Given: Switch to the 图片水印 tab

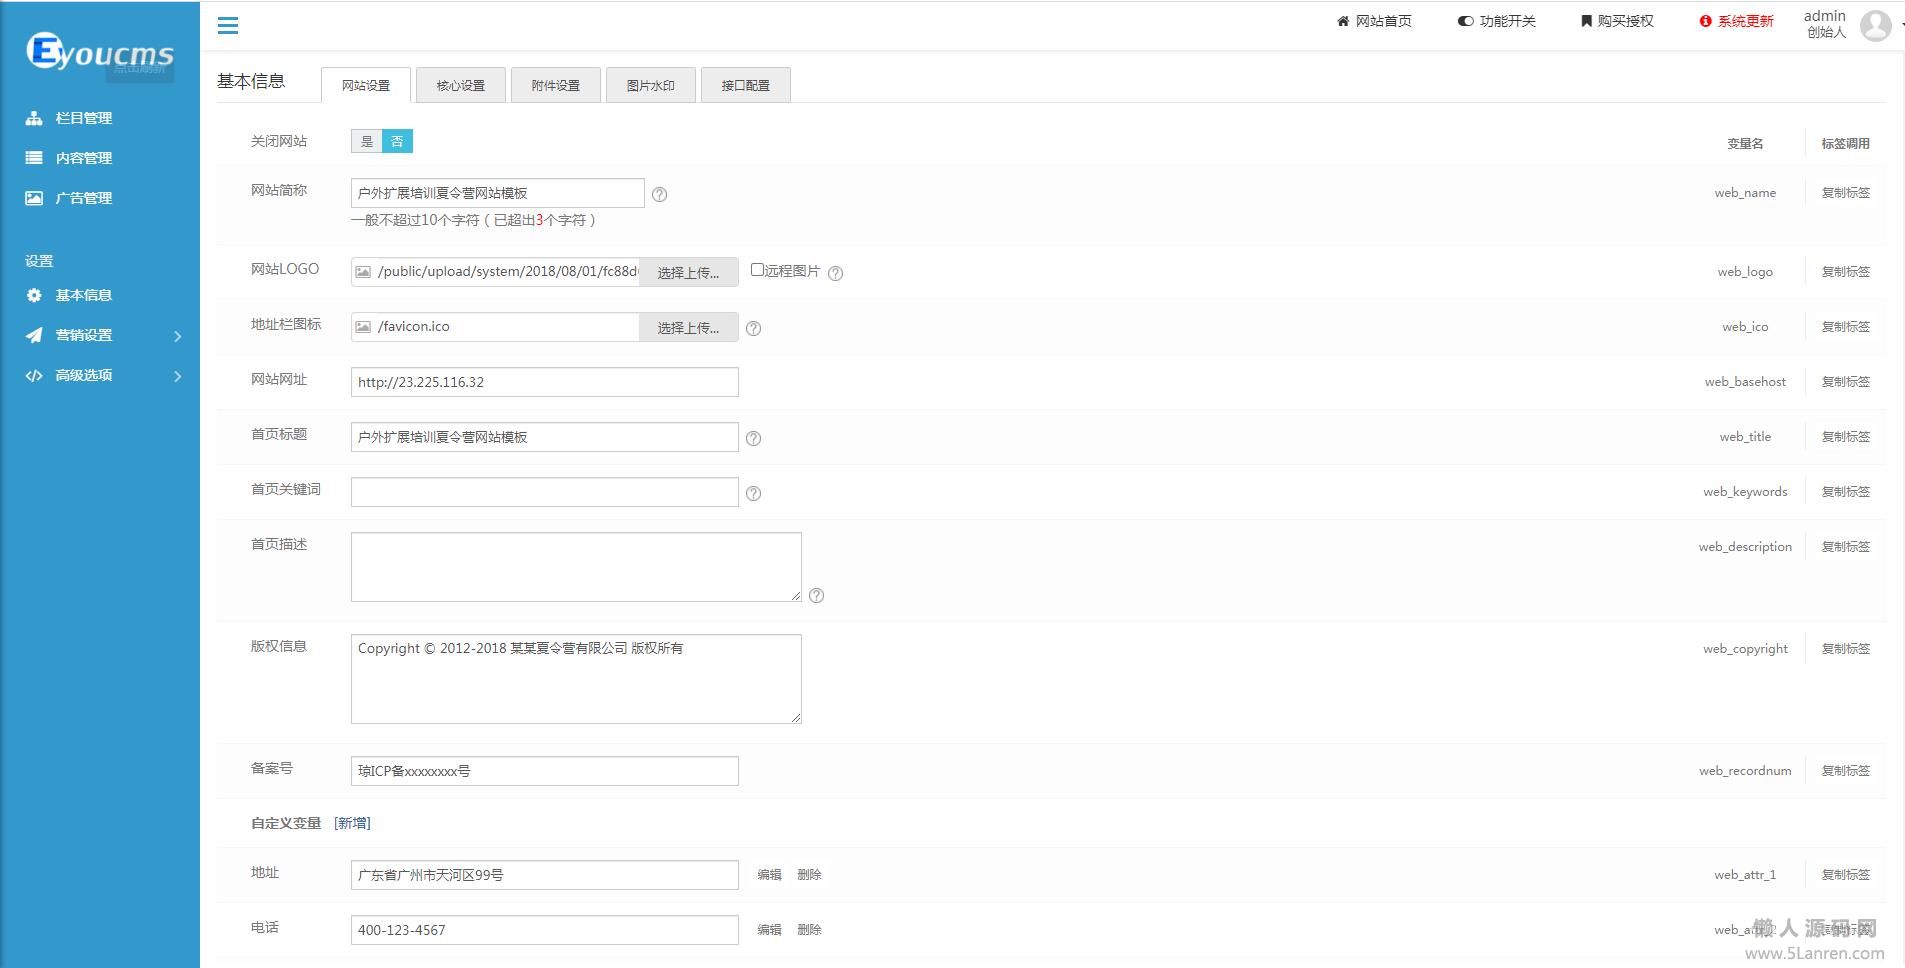Looking at the screenshot, I should [x=651, y=85].
